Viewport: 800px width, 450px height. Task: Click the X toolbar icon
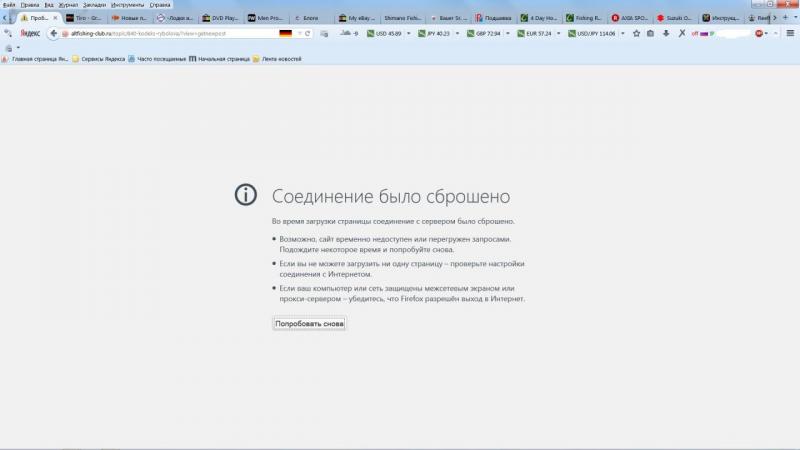click(x=682, y=33)
